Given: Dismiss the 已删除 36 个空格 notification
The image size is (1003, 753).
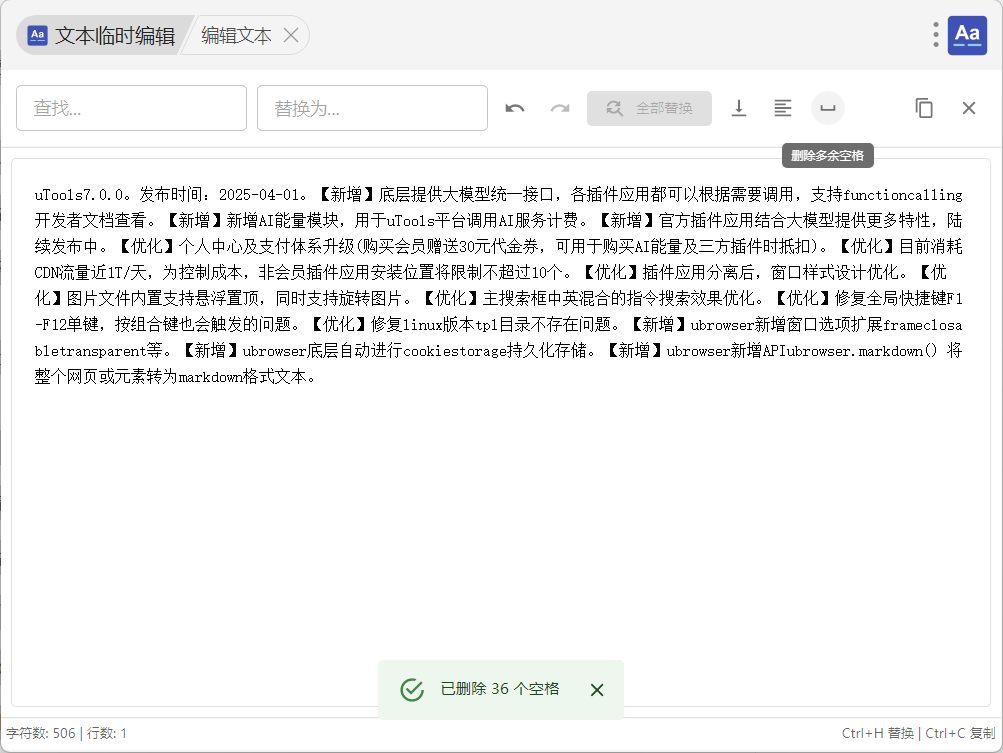Looking at the screenshot, I should [597, 690].
